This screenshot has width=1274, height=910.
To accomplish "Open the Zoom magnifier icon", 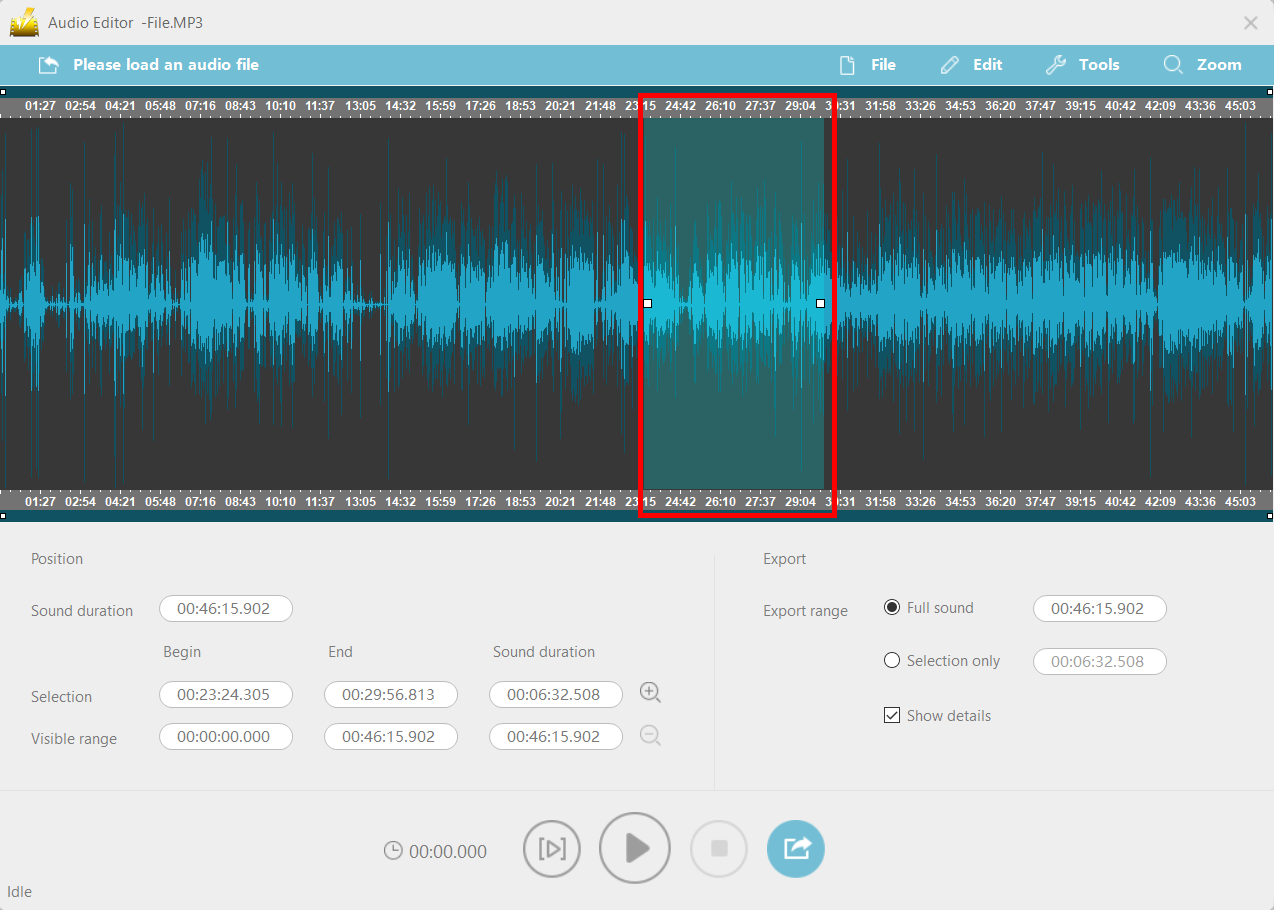I will (x=1172, y=64).
